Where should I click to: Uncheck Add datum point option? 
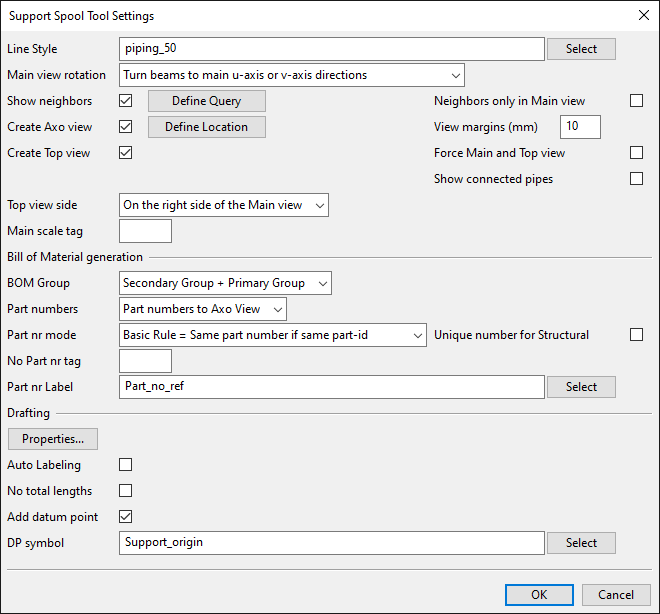(126, 517)
